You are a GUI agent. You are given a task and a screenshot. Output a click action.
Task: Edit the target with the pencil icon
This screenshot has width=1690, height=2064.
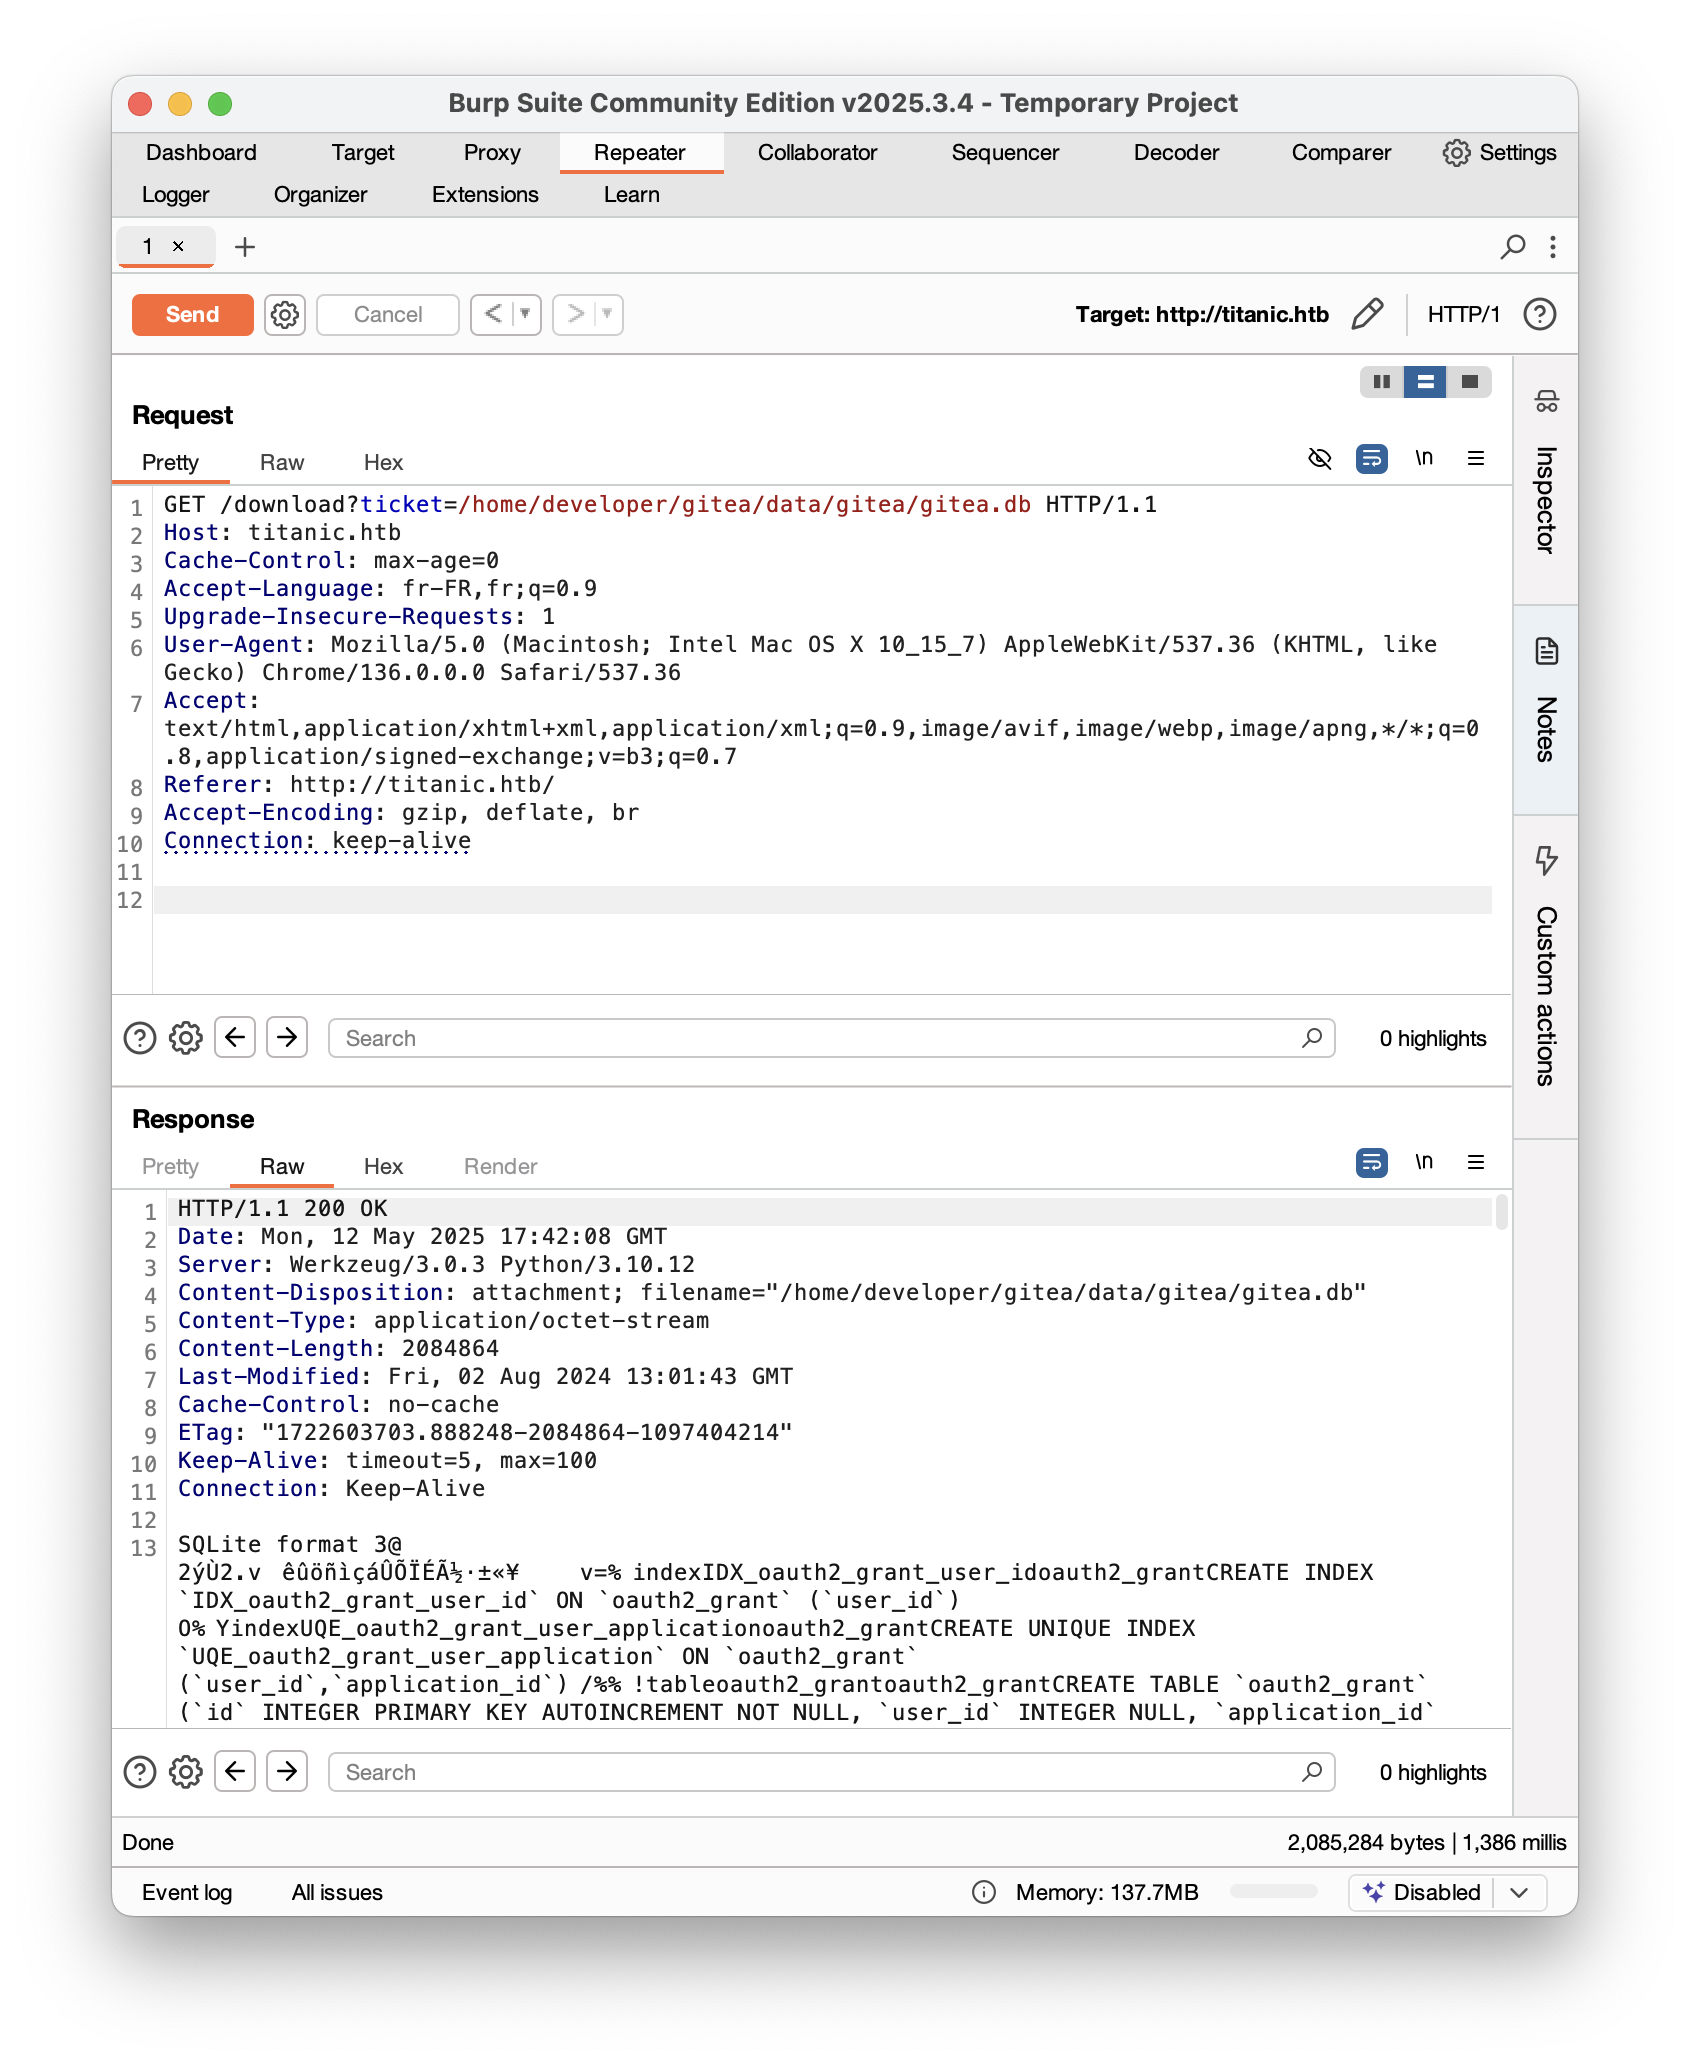point(1367,315)
